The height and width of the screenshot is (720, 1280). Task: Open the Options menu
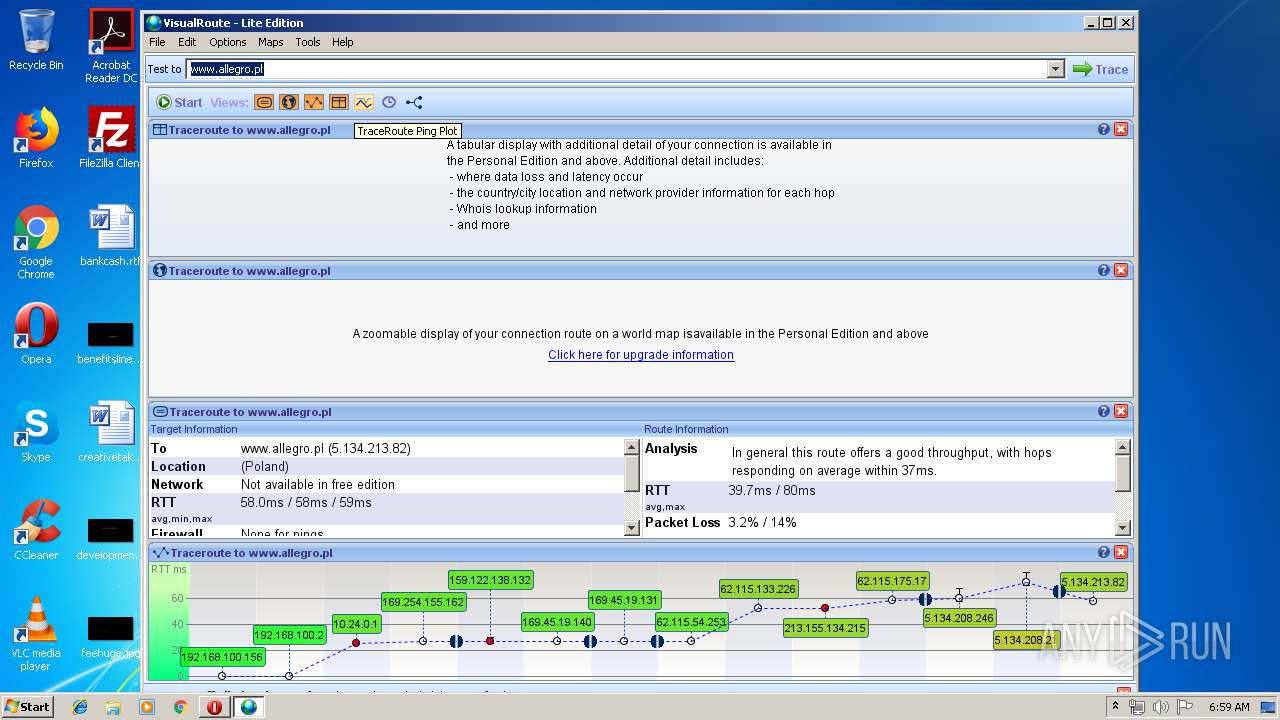point(227,42)
